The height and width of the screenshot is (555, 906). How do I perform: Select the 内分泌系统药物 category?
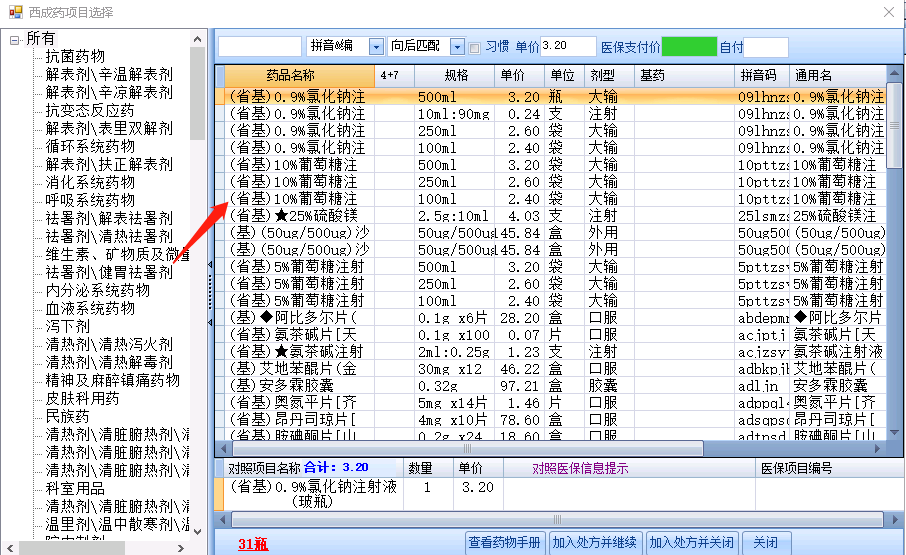[x=98, y=290]
